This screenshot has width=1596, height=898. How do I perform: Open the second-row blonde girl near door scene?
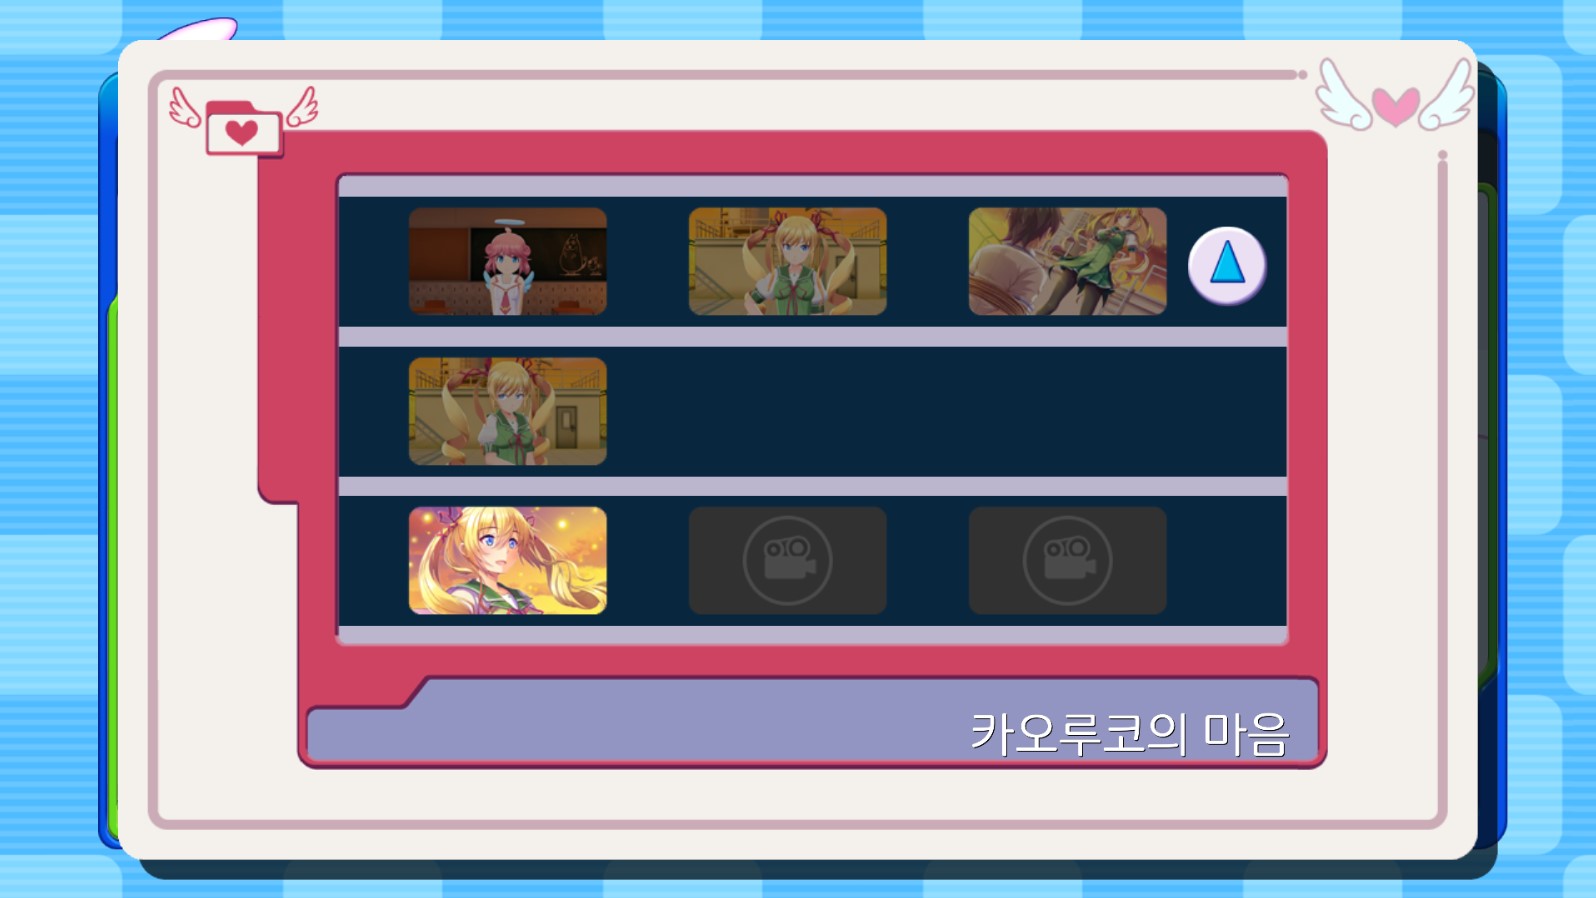coord(508,411)
